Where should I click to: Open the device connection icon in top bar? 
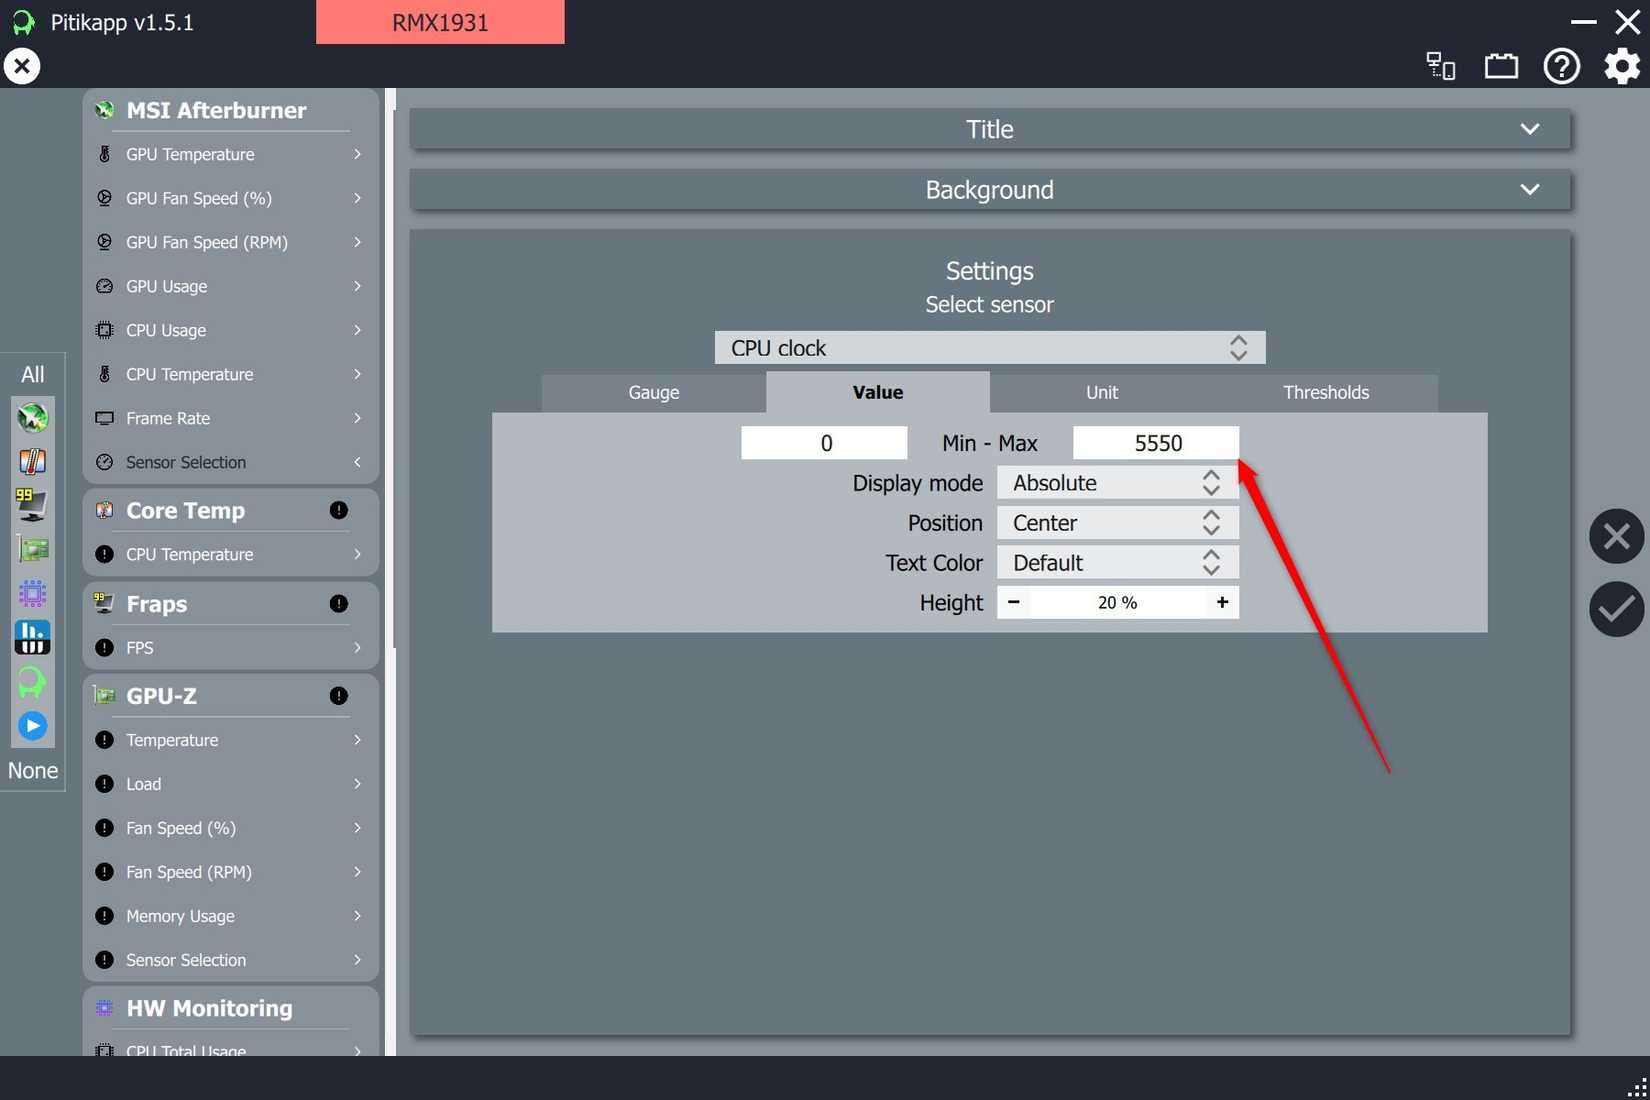pyautogui.click(x=1440, y=66)
